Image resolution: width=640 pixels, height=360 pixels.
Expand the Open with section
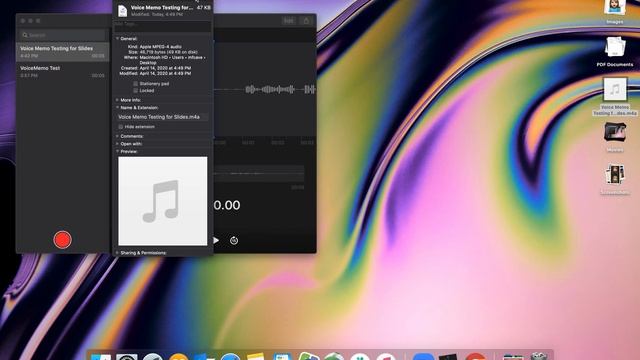tap(118, 144)
